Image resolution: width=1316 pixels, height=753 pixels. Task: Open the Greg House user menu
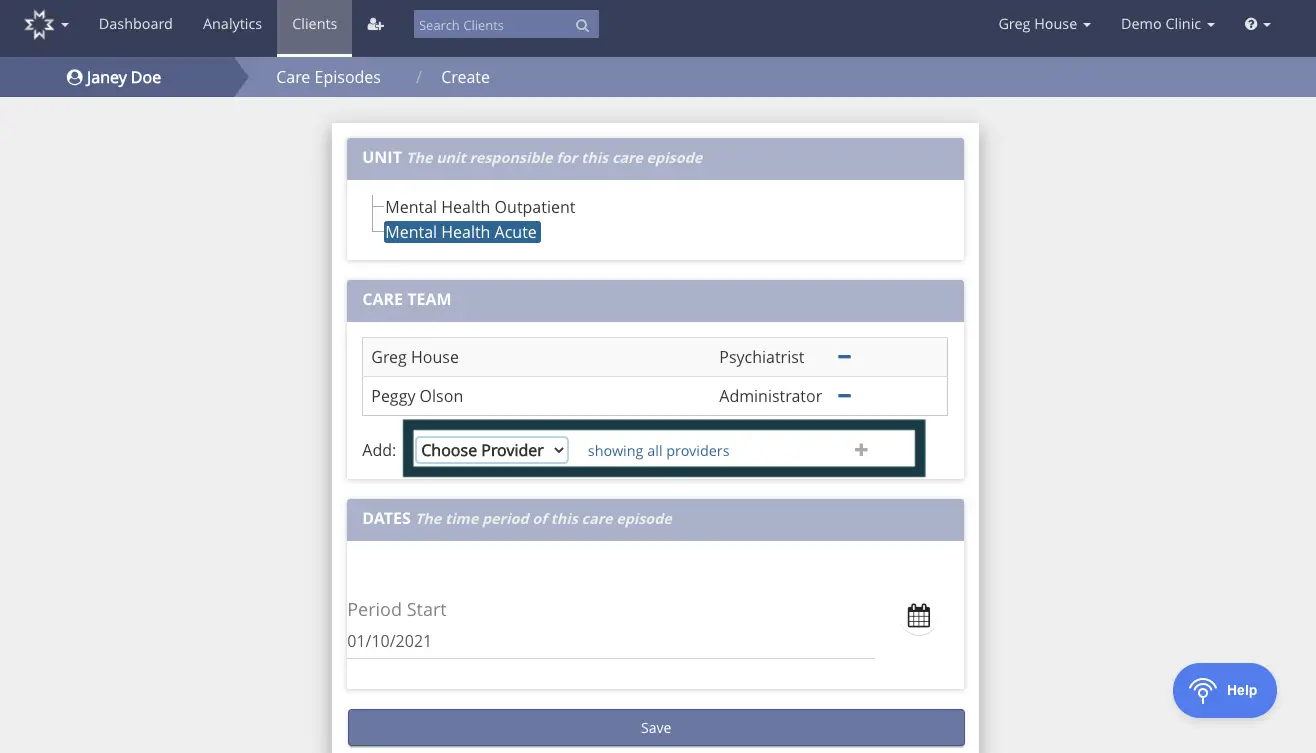click(x=1044, y=23)
